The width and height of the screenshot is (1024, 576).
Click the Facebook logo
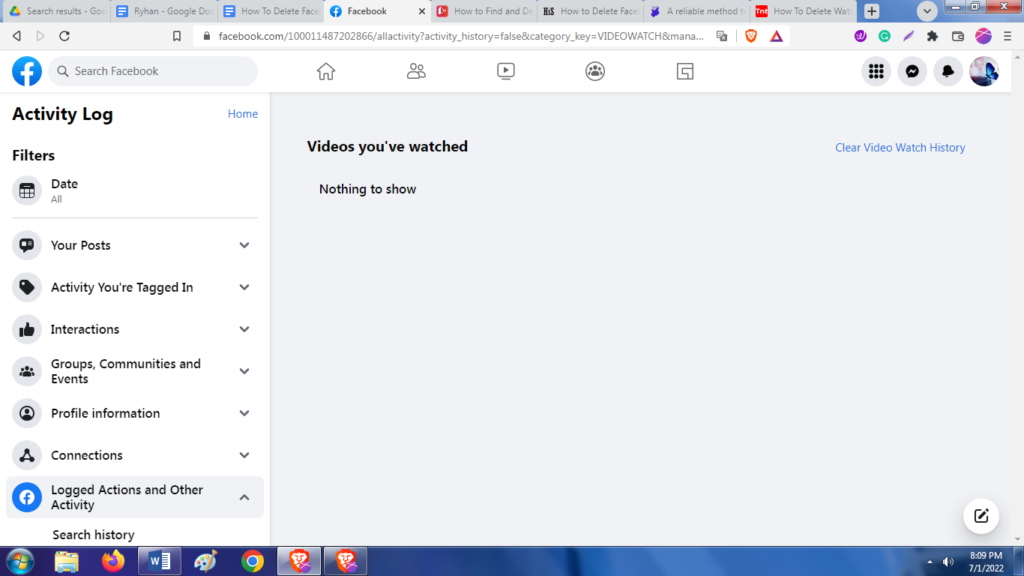click(27, 71)
